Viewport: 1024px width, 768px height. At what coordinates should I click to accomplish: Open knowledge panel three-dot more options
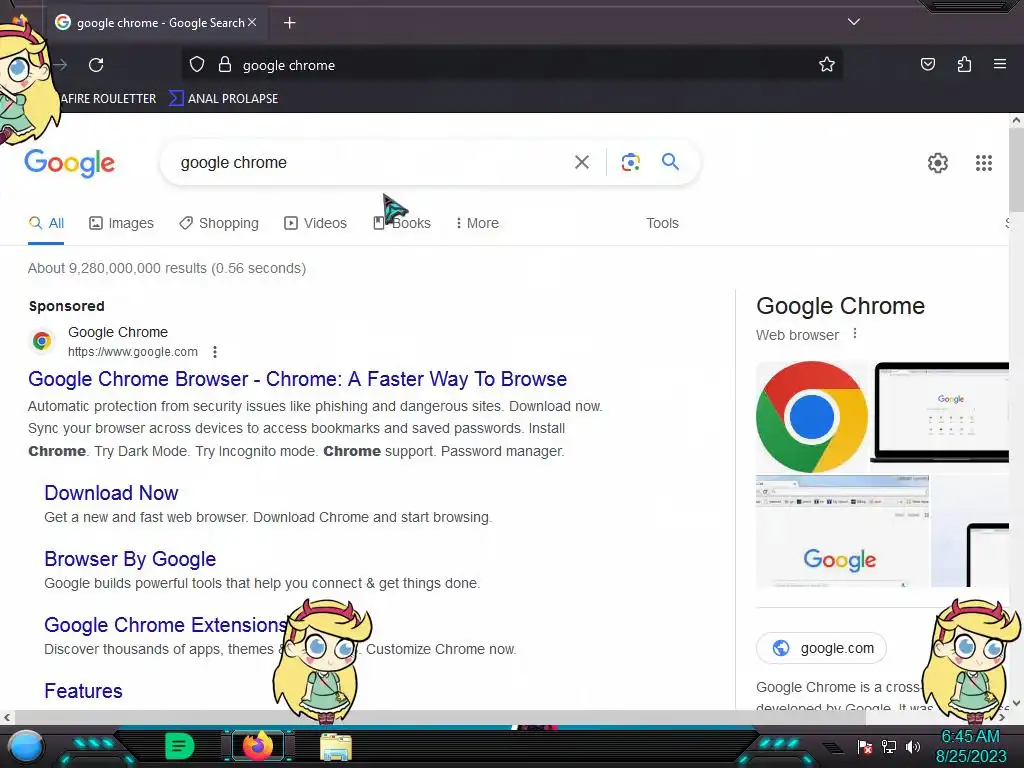(854, 334)
